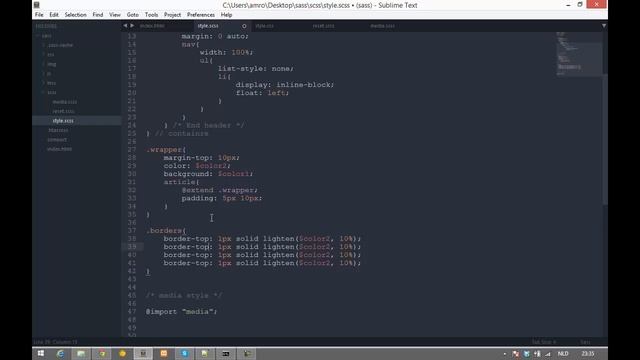
Task: Launch Internet Explorer from taskbar
Action: pos(60,353)
